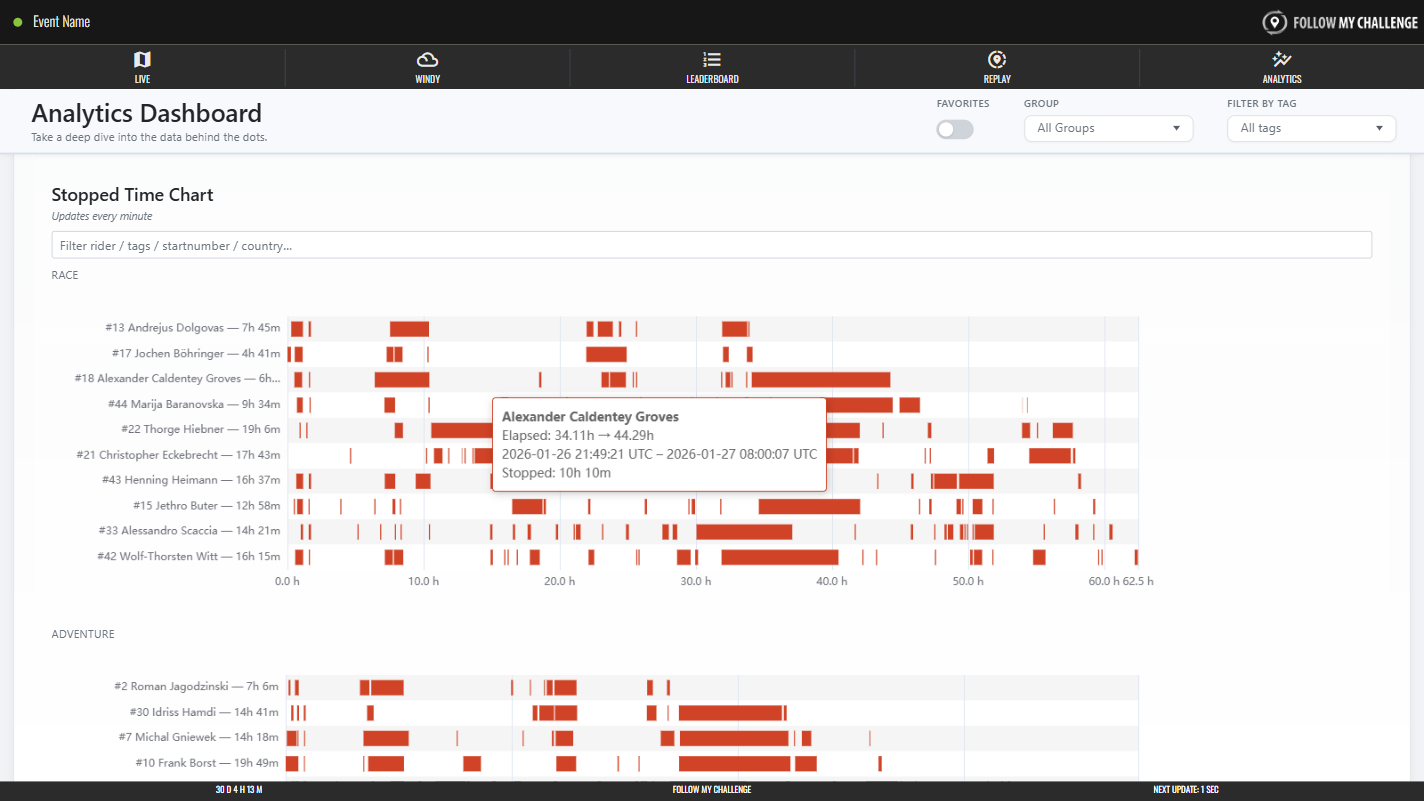Viewport: 1424px width, 801px height.
Task: Click the Event Name title link
Action: coord(62,22)
